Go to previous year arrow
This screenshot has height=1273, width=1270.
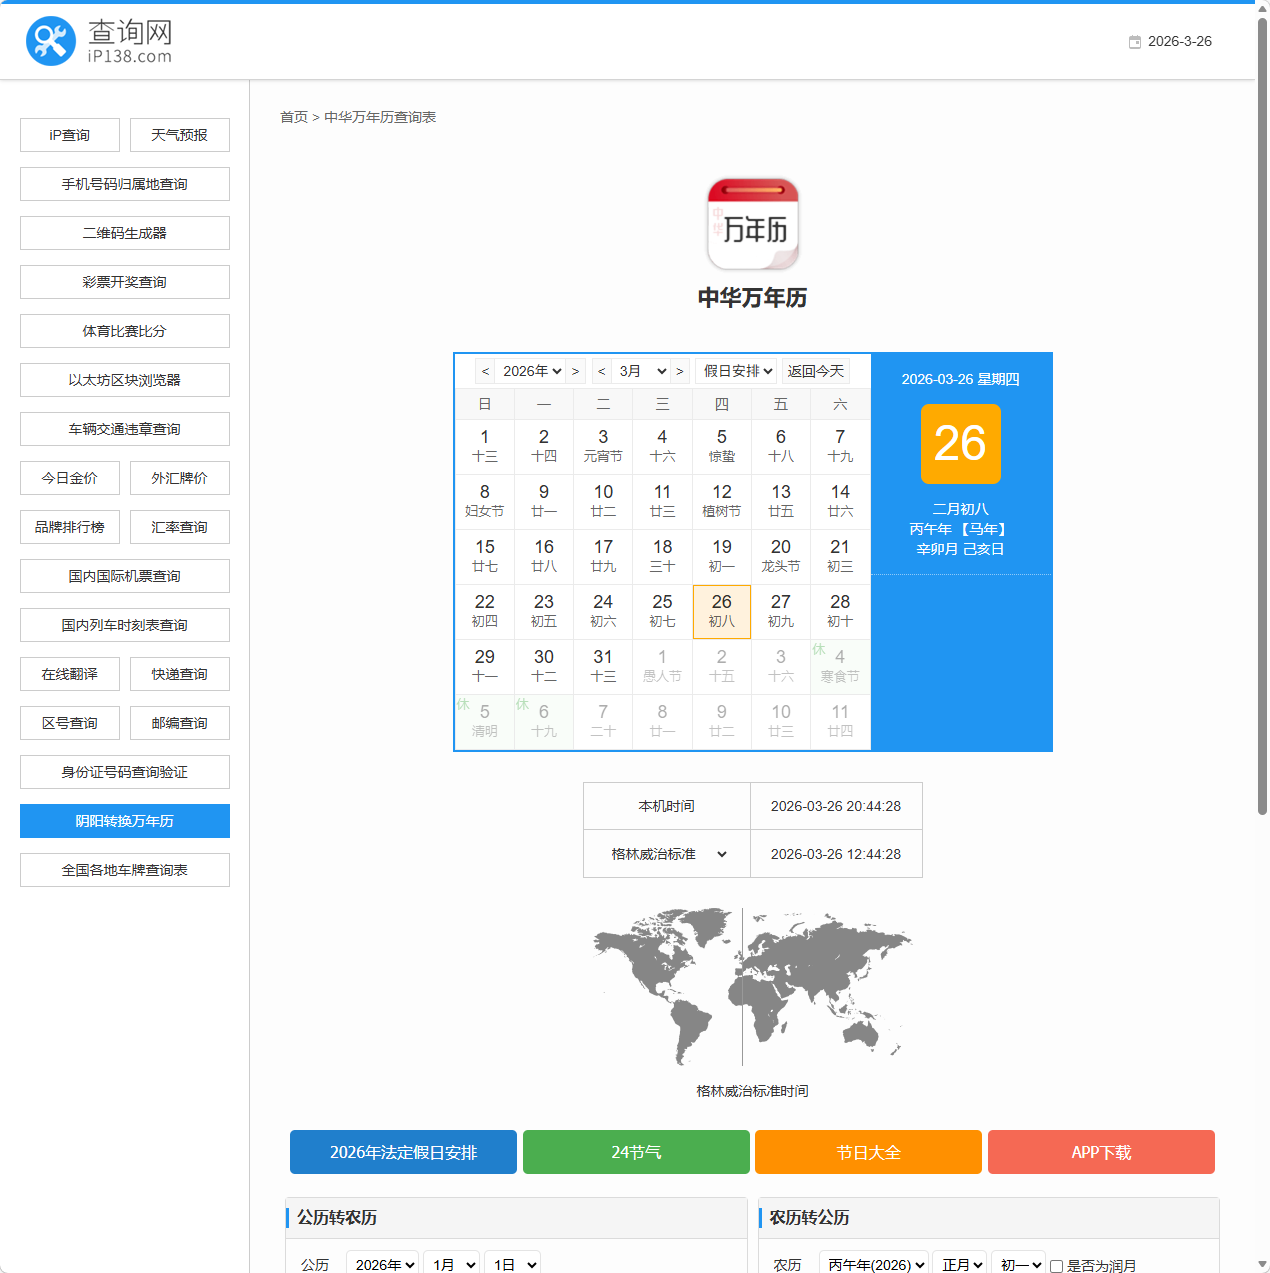pos(485,372)
